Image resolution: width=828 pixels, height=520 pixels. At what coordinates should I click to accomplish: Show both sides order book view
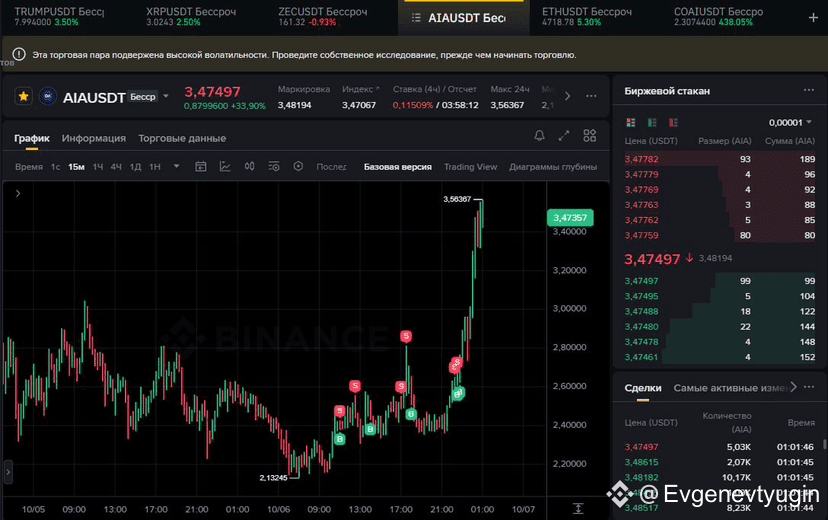631,122
